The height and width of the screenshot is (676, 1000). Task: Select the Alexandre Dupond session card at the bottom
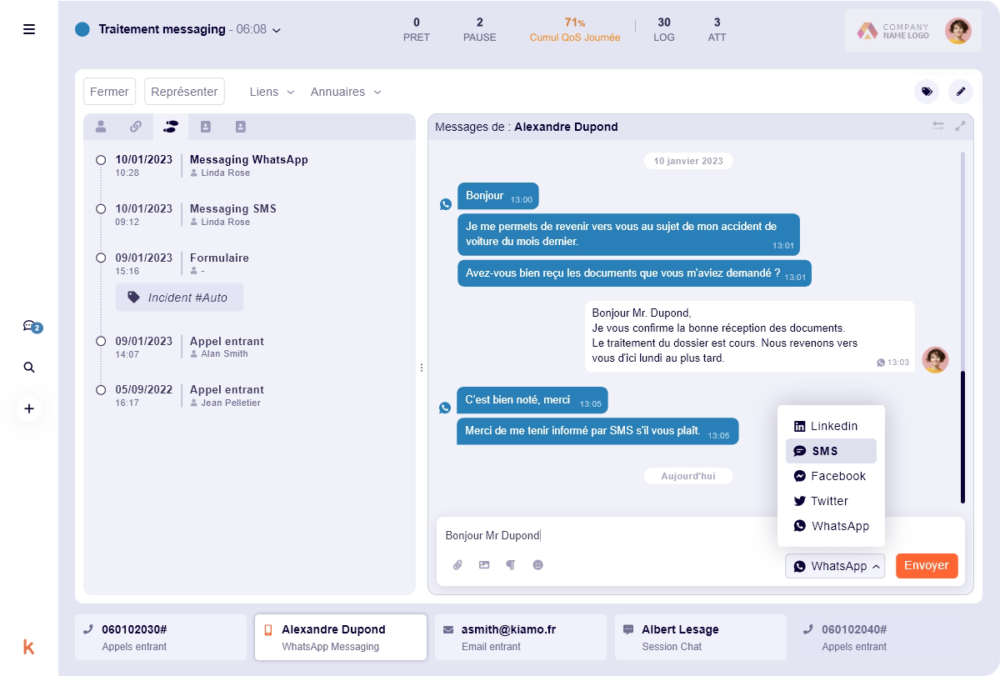340,636
